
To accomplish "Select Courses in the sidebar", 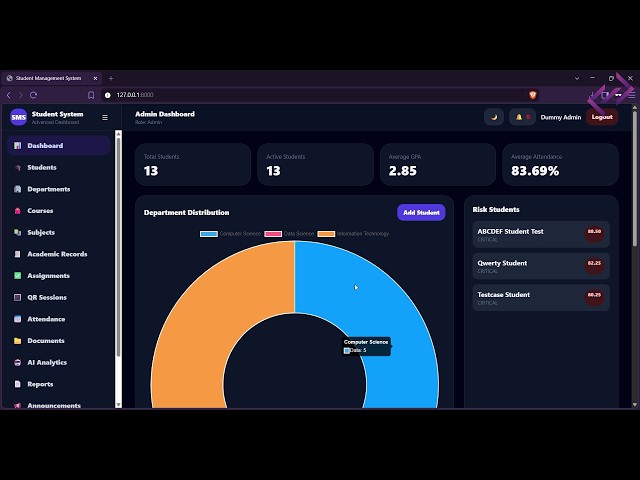I will pyautogui.click(x=58, y=211).
